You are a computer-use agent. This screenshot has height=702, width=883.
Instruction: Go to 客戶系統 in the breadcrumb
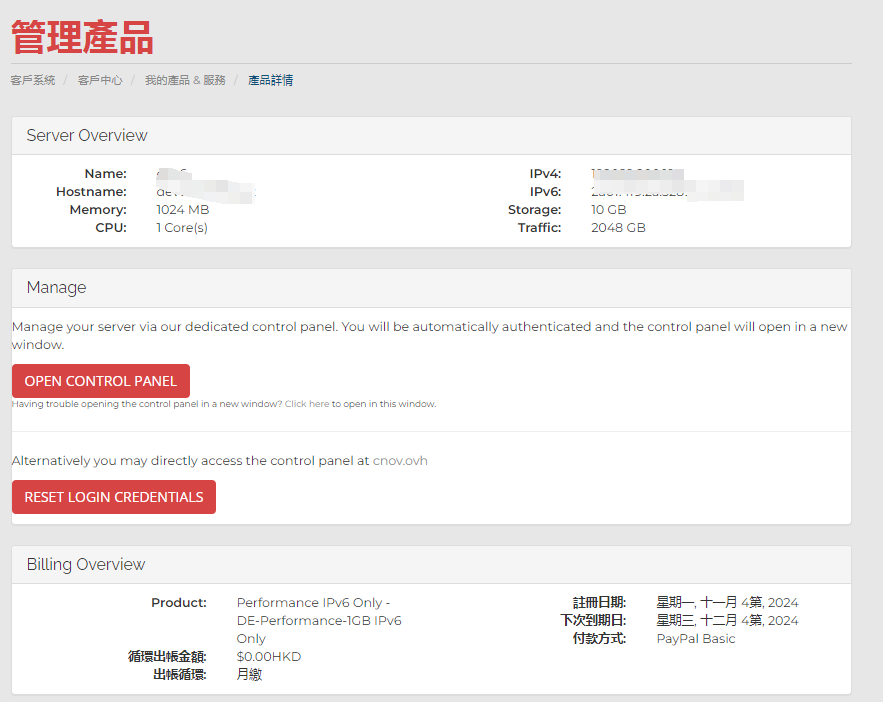[x=33, y=80]
